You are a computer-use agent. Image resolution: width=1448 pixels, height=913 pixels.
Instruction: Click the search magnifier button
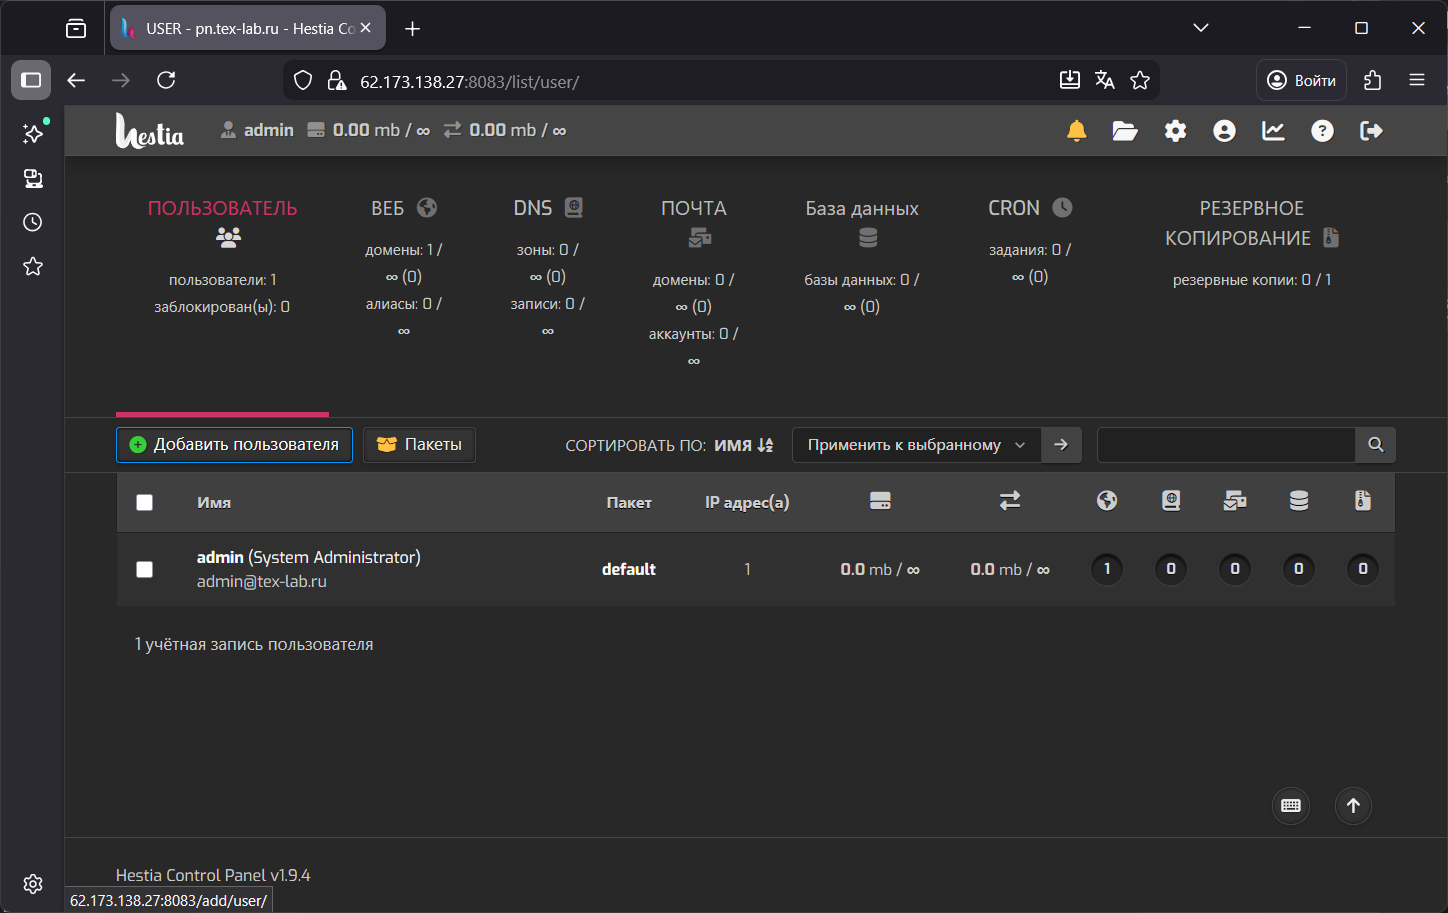(1375, 445)
